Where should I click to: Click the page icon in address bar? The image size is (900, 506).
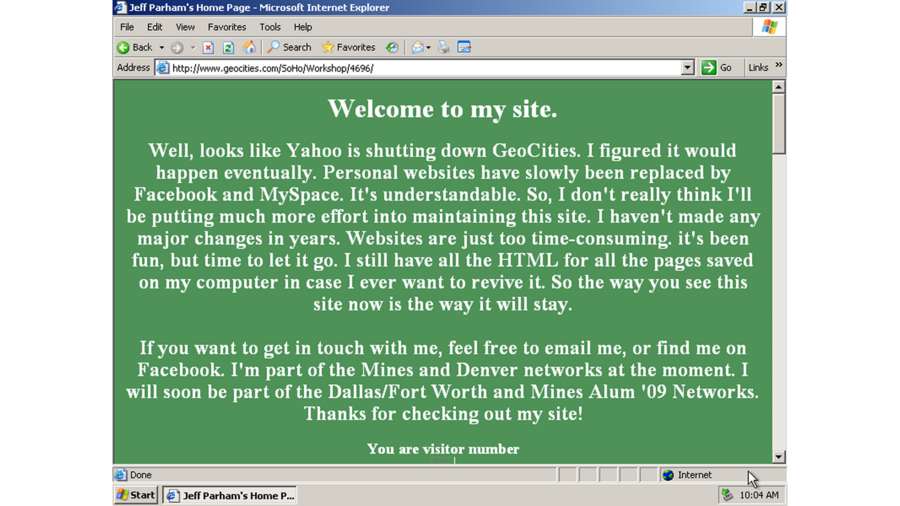coord(163,68)
